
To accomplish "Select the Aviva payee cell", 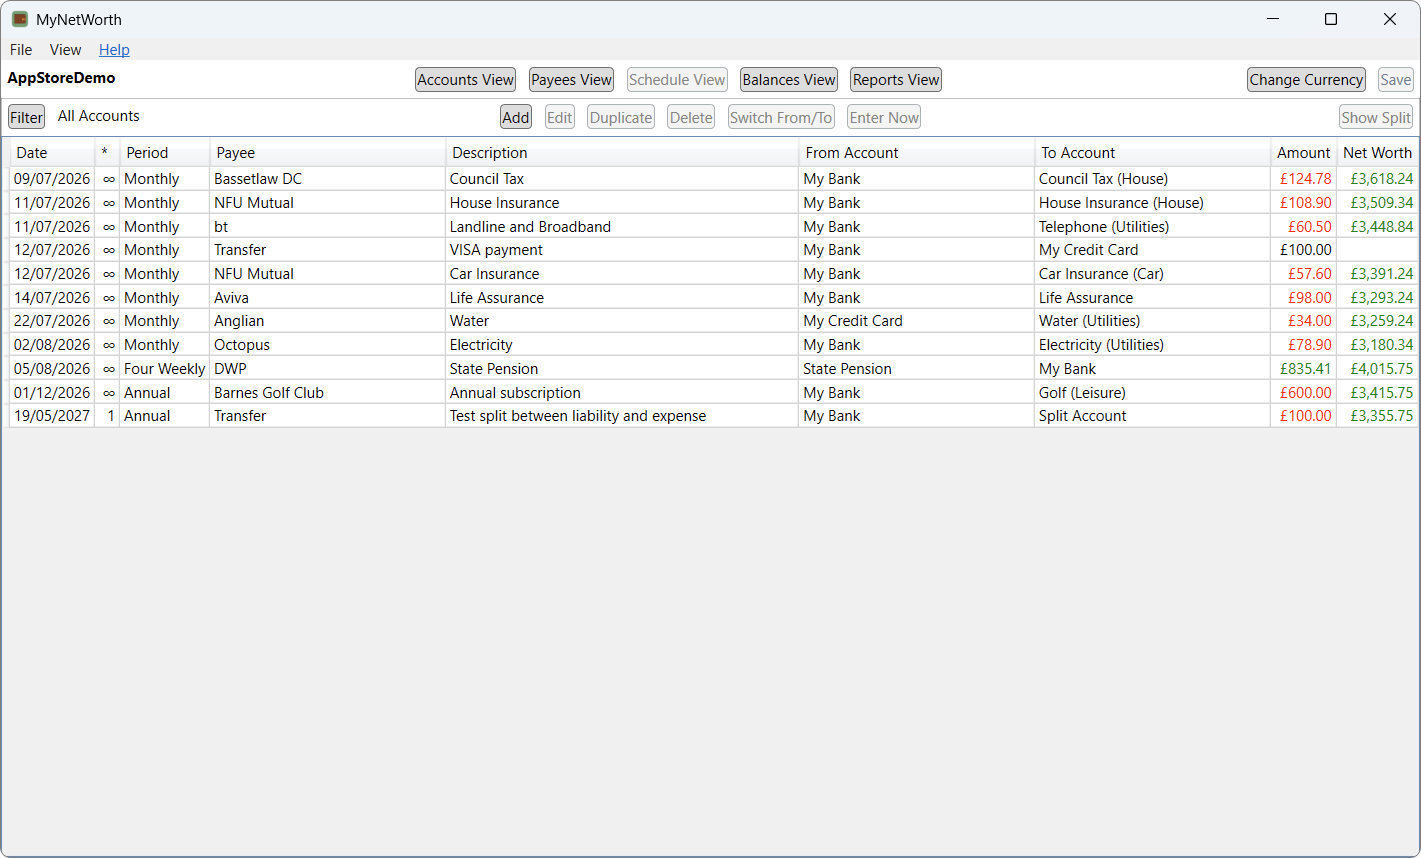I will [327, 298].
